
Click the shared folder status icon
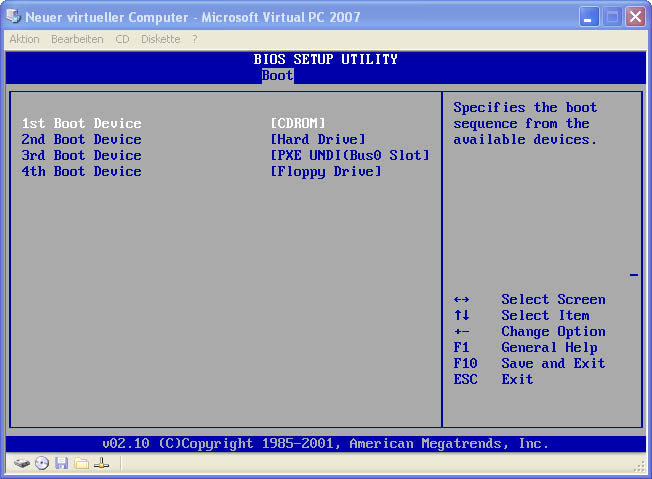tap(82, 463)
